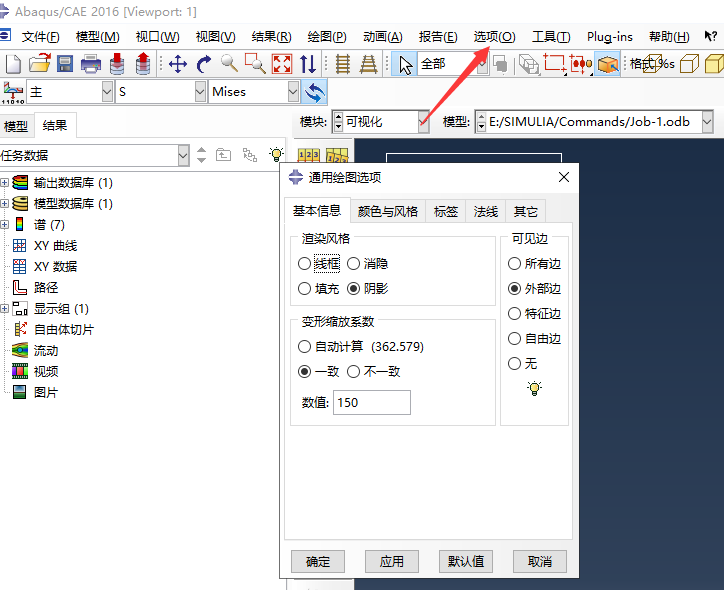Open the 结果(R) menu
Screen dimensions: 724x590
point(272,37)
